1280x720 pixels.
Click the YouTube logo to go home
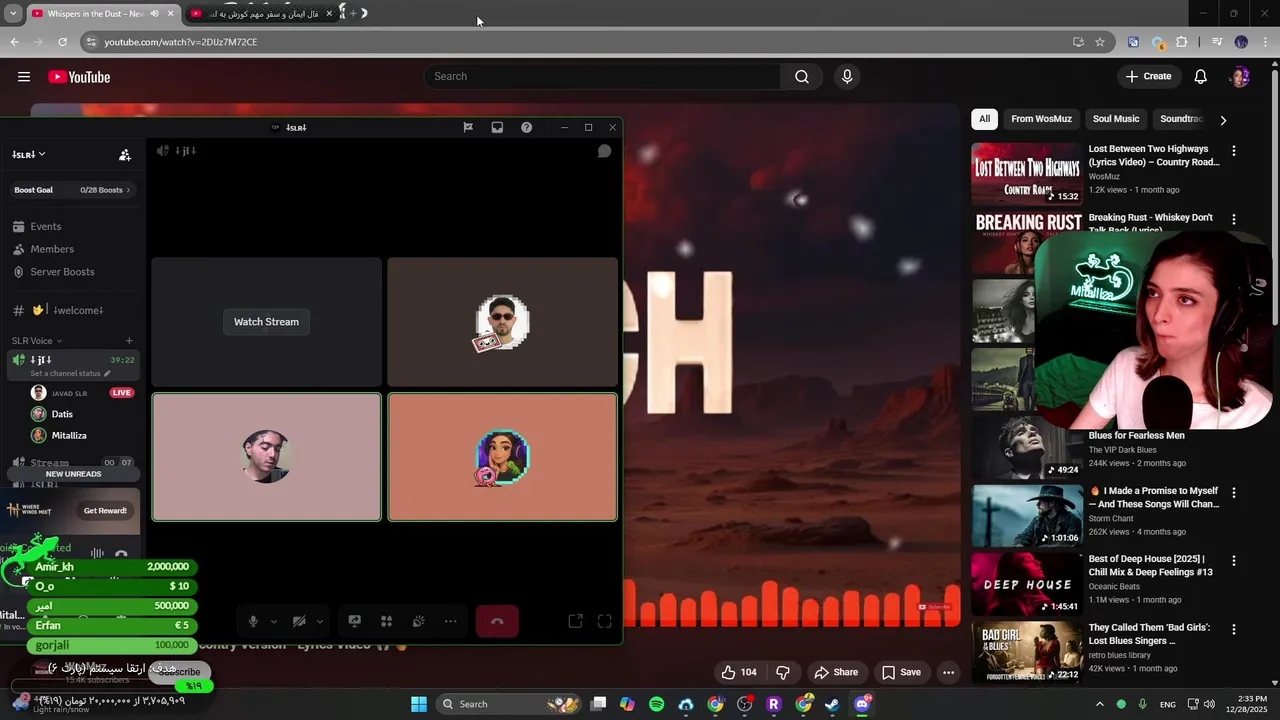coord(79,77)
